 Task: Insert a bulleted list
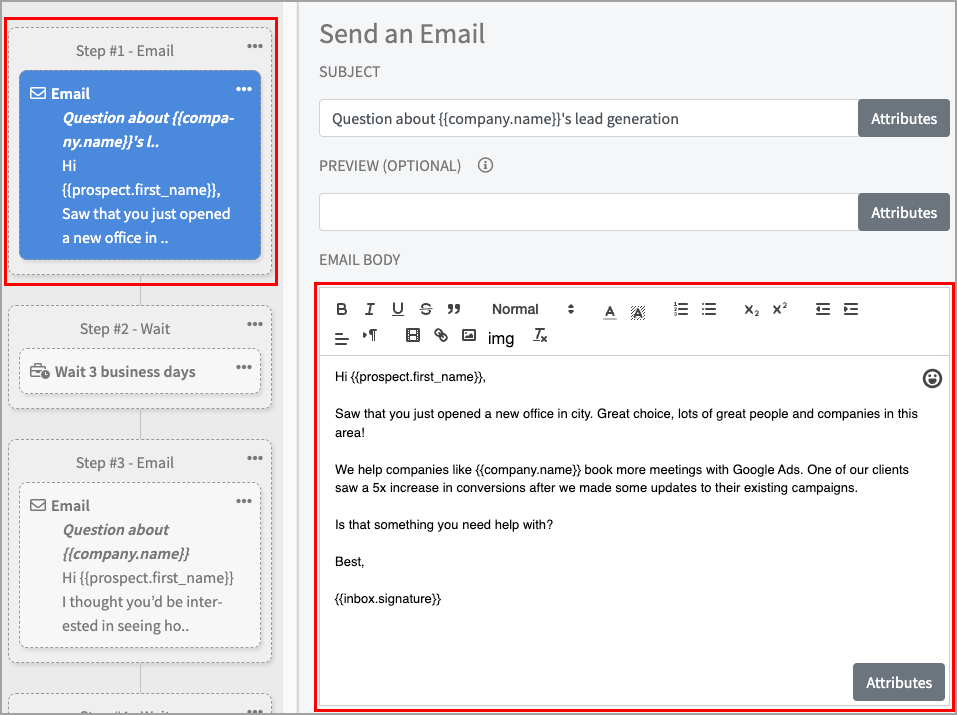709,309
